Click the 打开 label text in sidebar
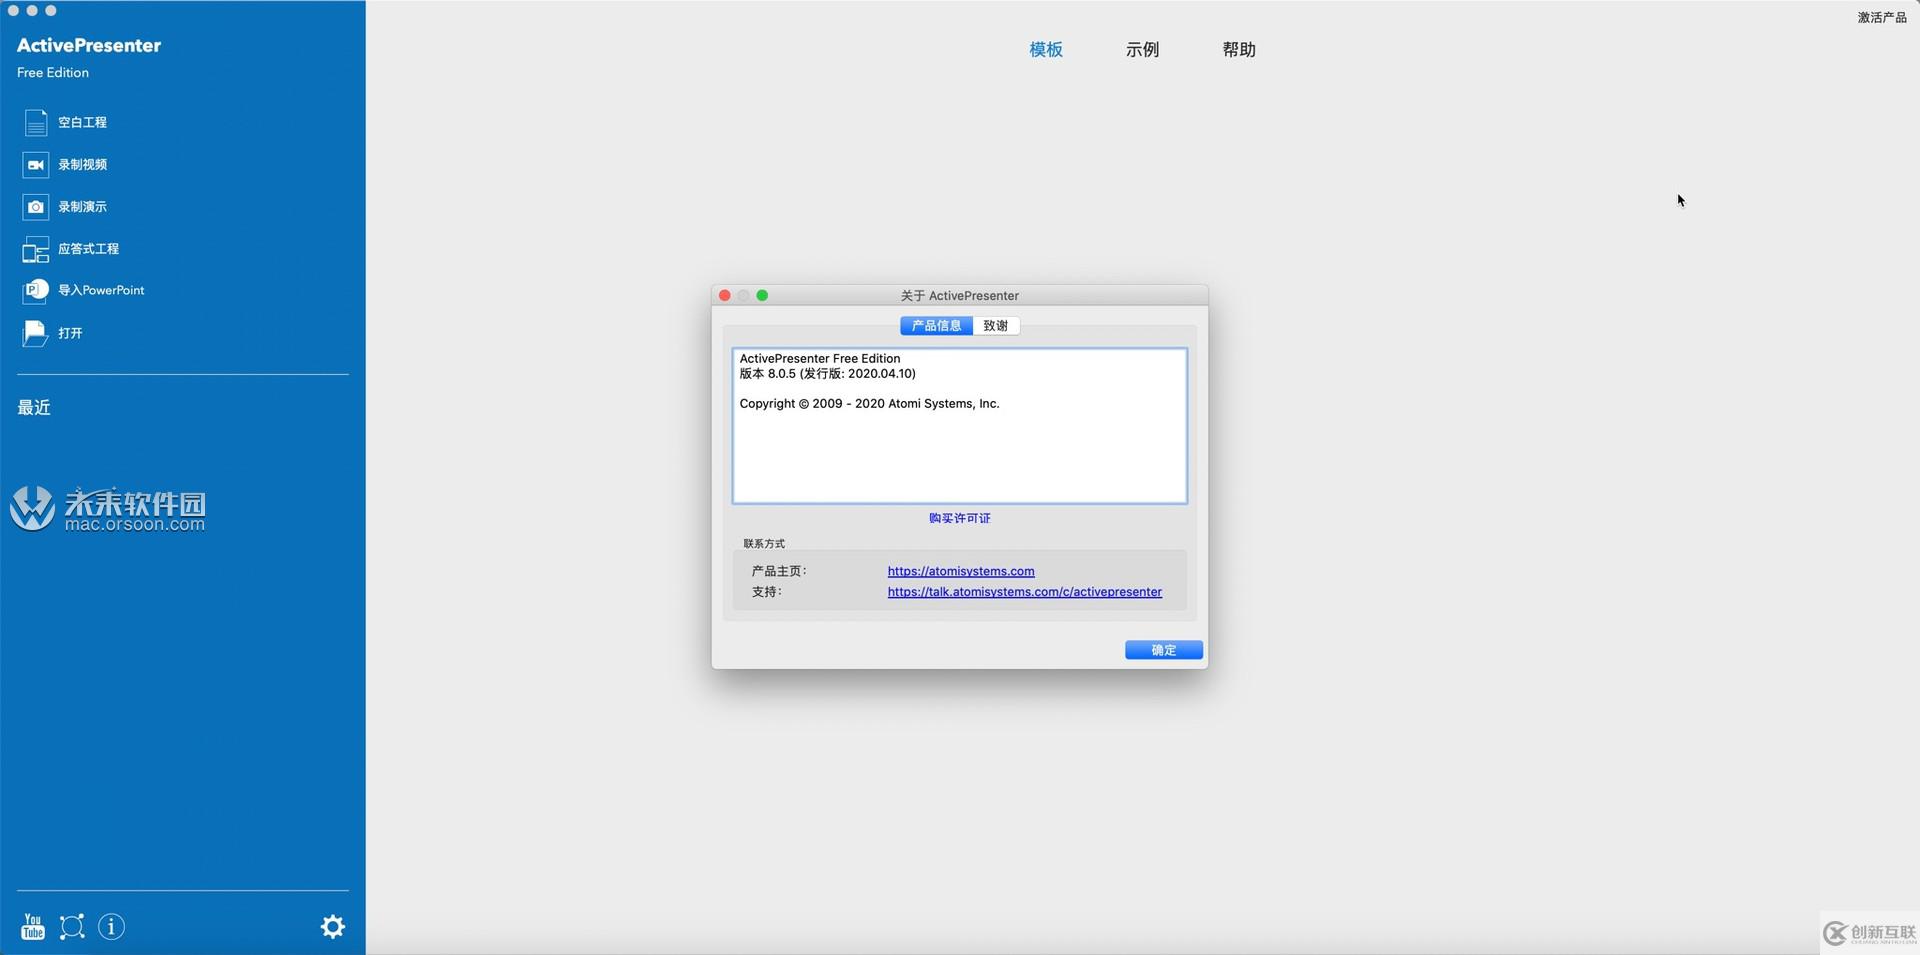The height and width of the screenshot is (955, 1920). 70,333
